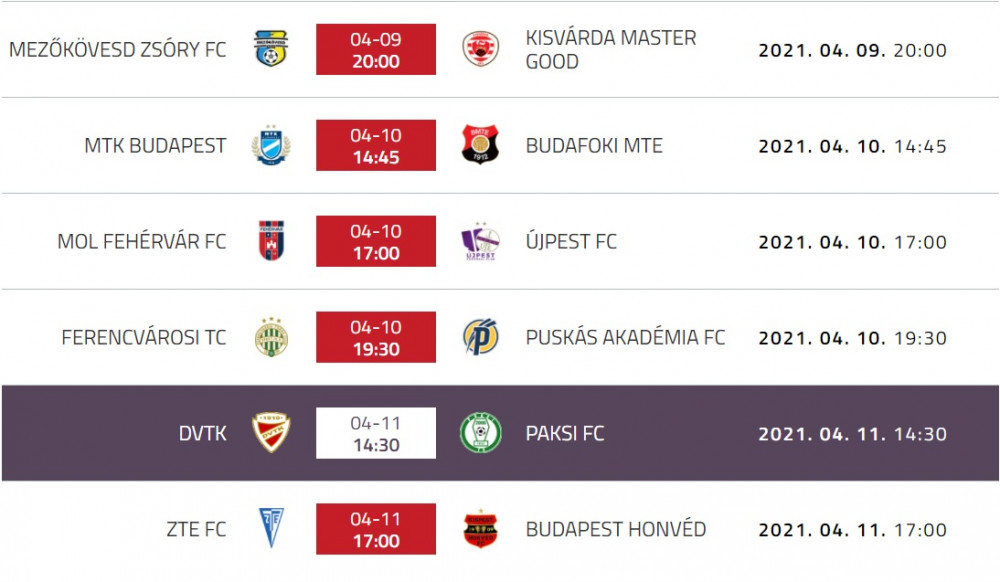The height and width of the screenshot is (582, 1000).
Task: Click the Kisvárda Master Good crest
Action: click(480, 49)
